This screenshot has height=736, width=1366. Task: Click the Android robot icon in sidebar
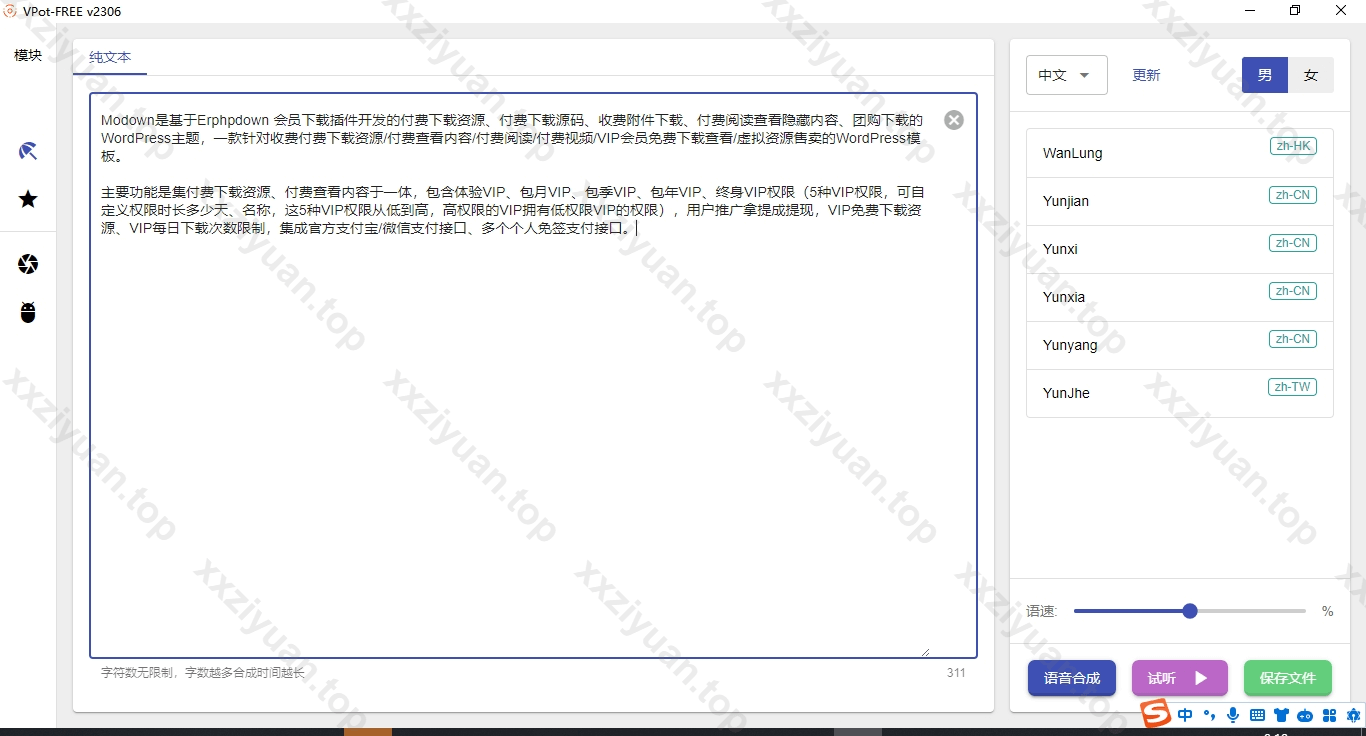28,312
